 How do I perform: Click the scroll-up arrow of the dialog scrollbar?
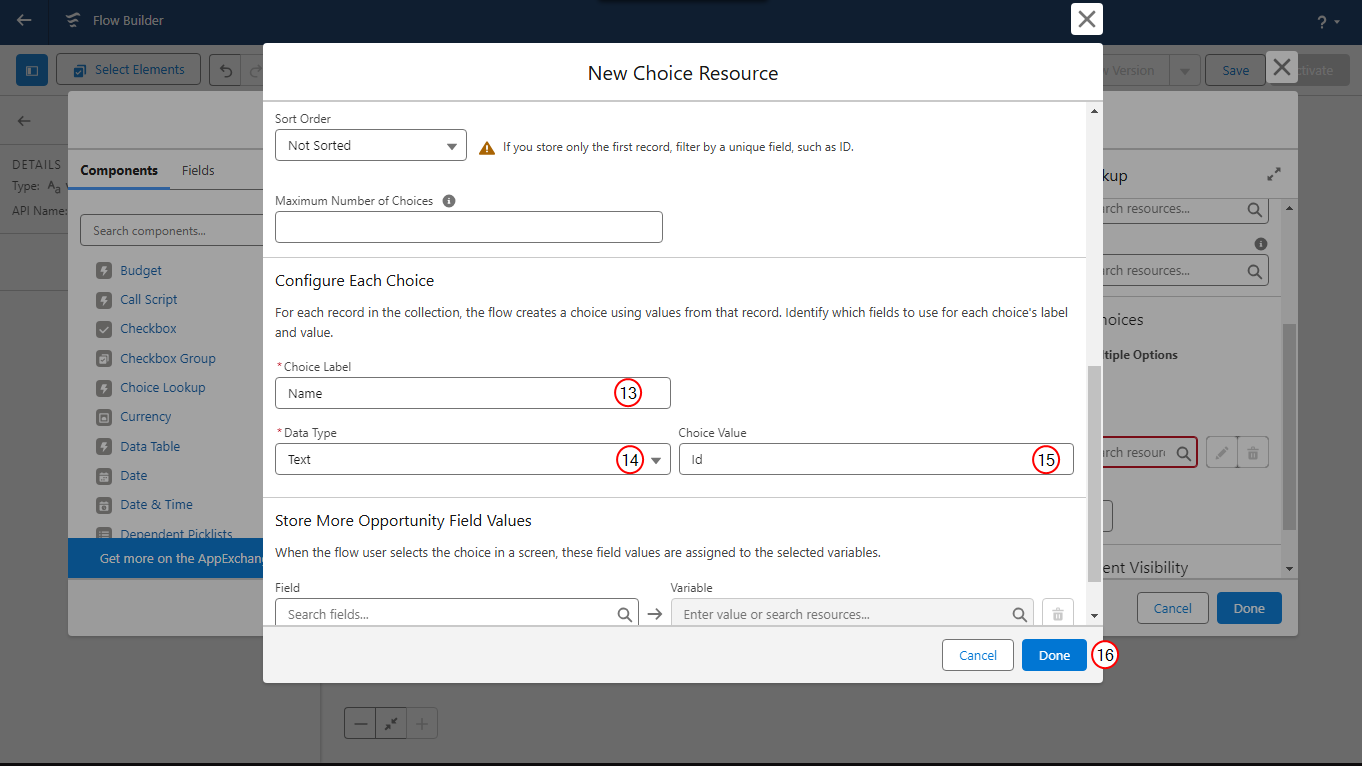[1094, 110]
